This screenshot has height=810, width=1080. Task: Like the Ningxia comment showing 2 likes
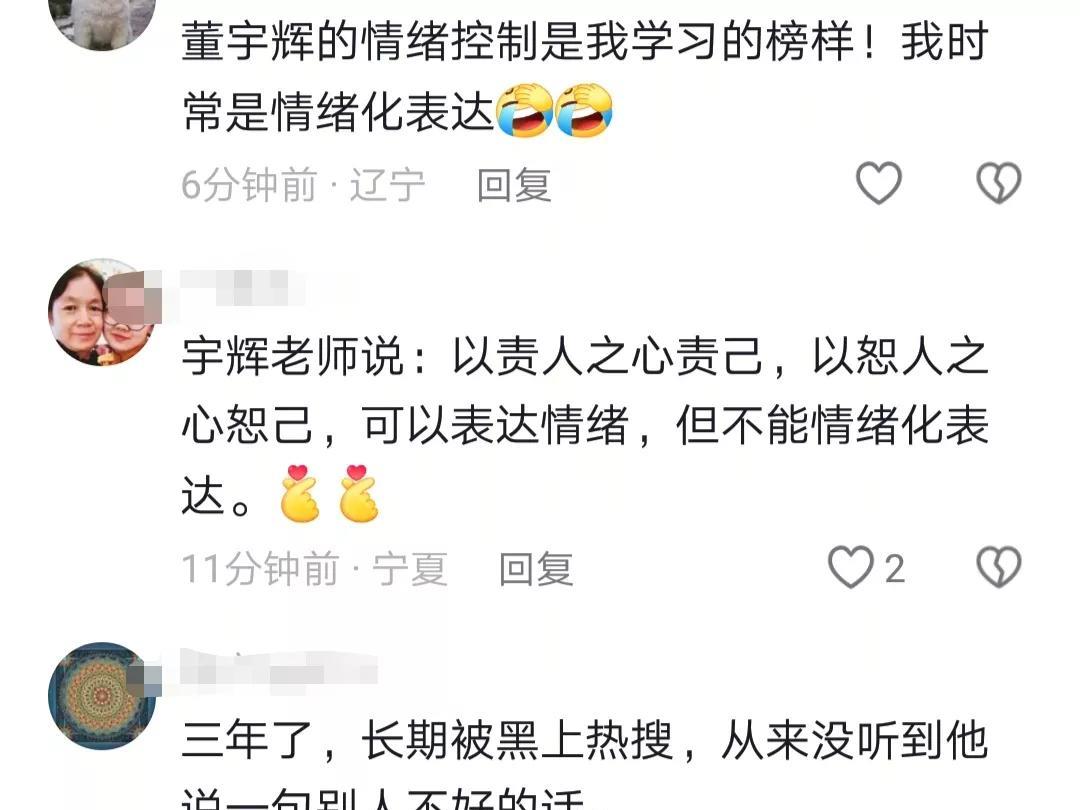tap(851, 568)
